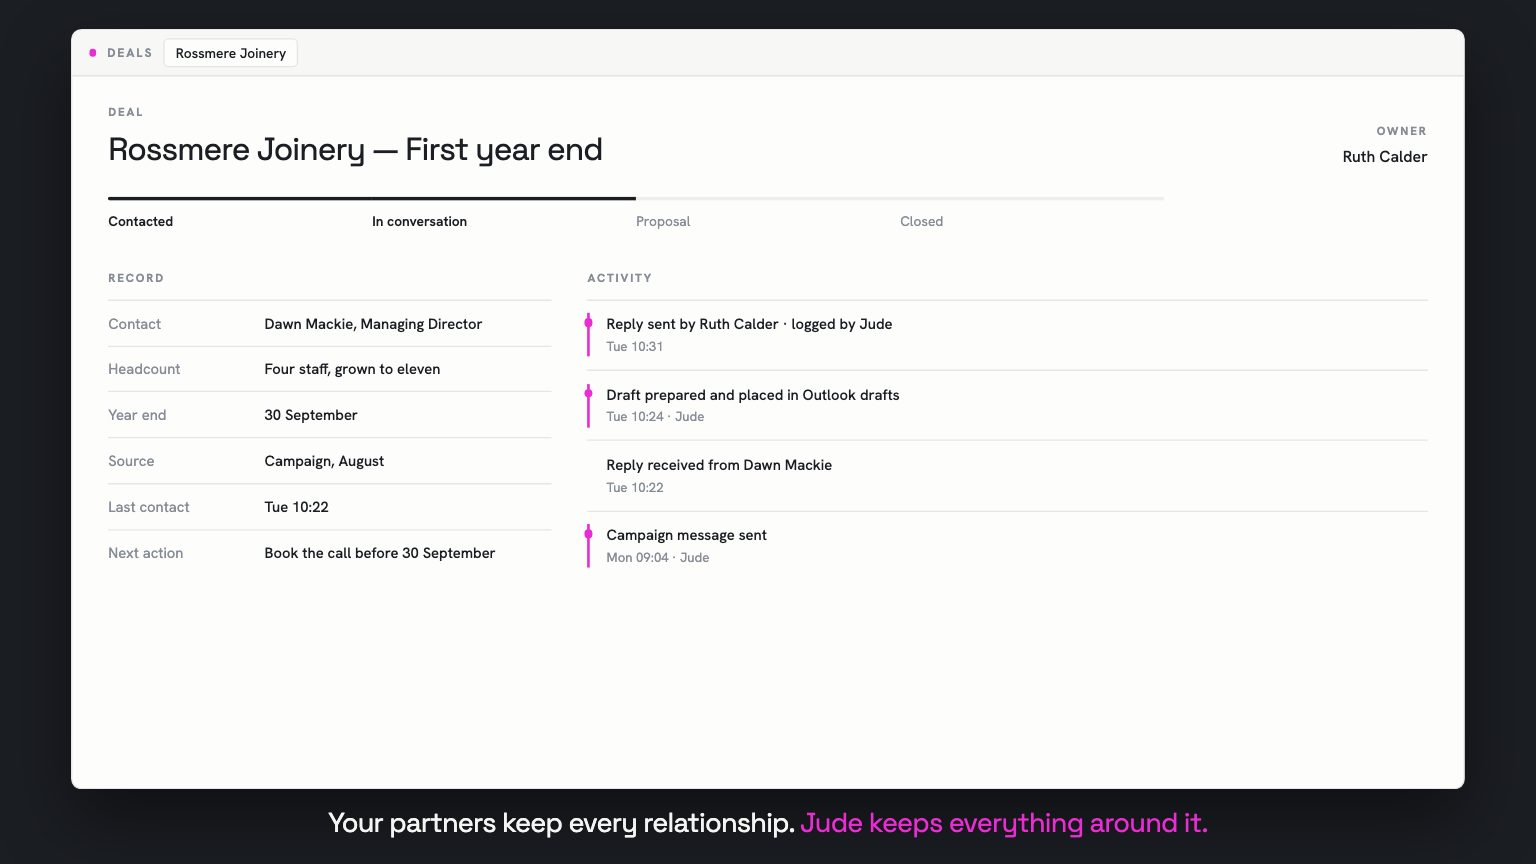Click the ACTIVITY section heading
The height and width of the screenshot is (864, 1536).
620,278
